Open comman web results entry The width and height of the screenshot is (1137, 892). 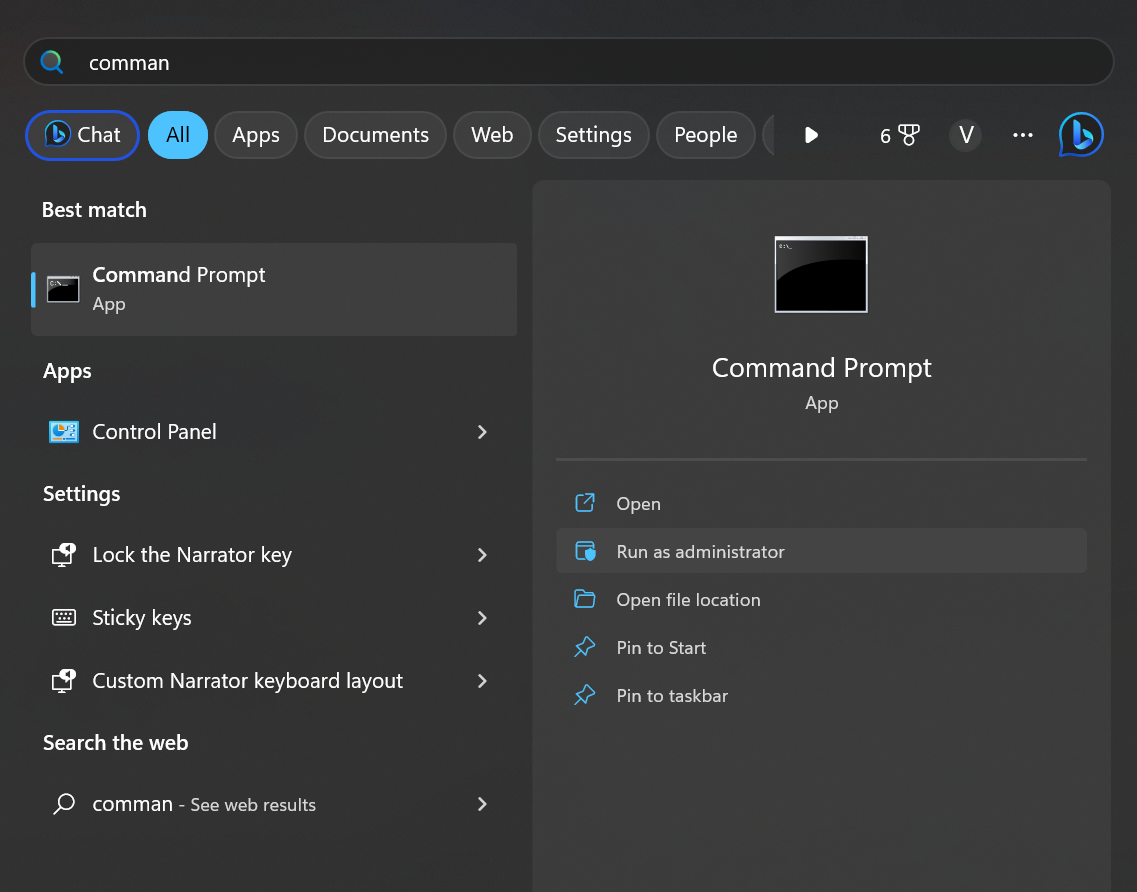[x=203, y=804]
